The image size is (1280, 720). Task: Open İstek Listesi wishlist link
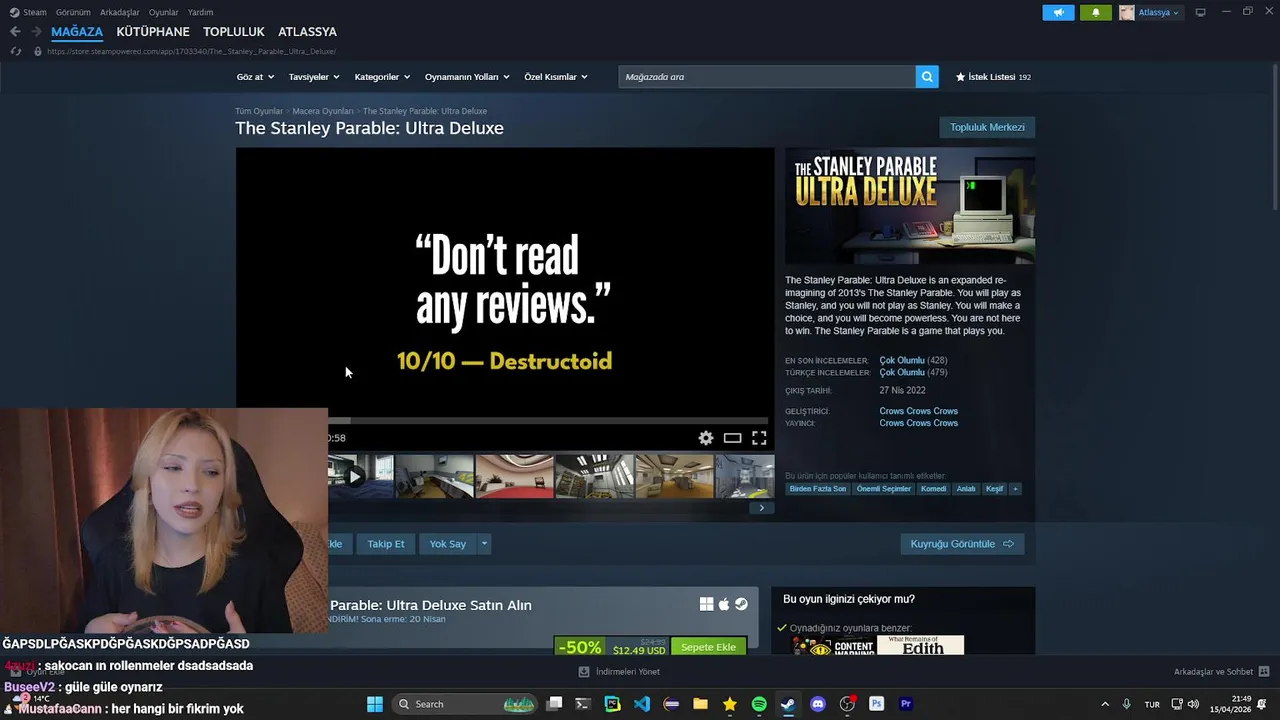click(x=993, y=77)
